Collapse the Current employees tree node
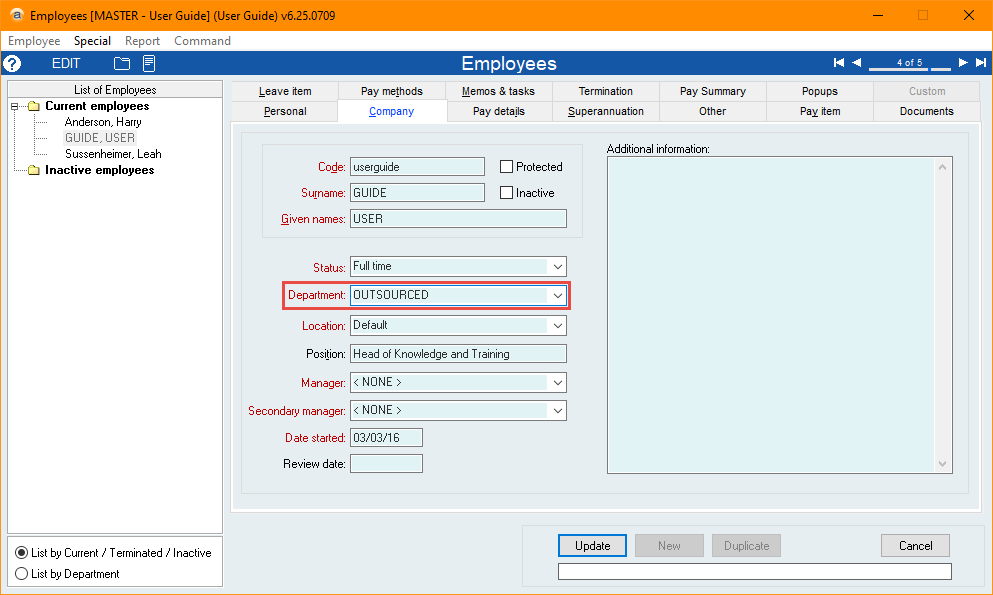 [x=15, y=106]
